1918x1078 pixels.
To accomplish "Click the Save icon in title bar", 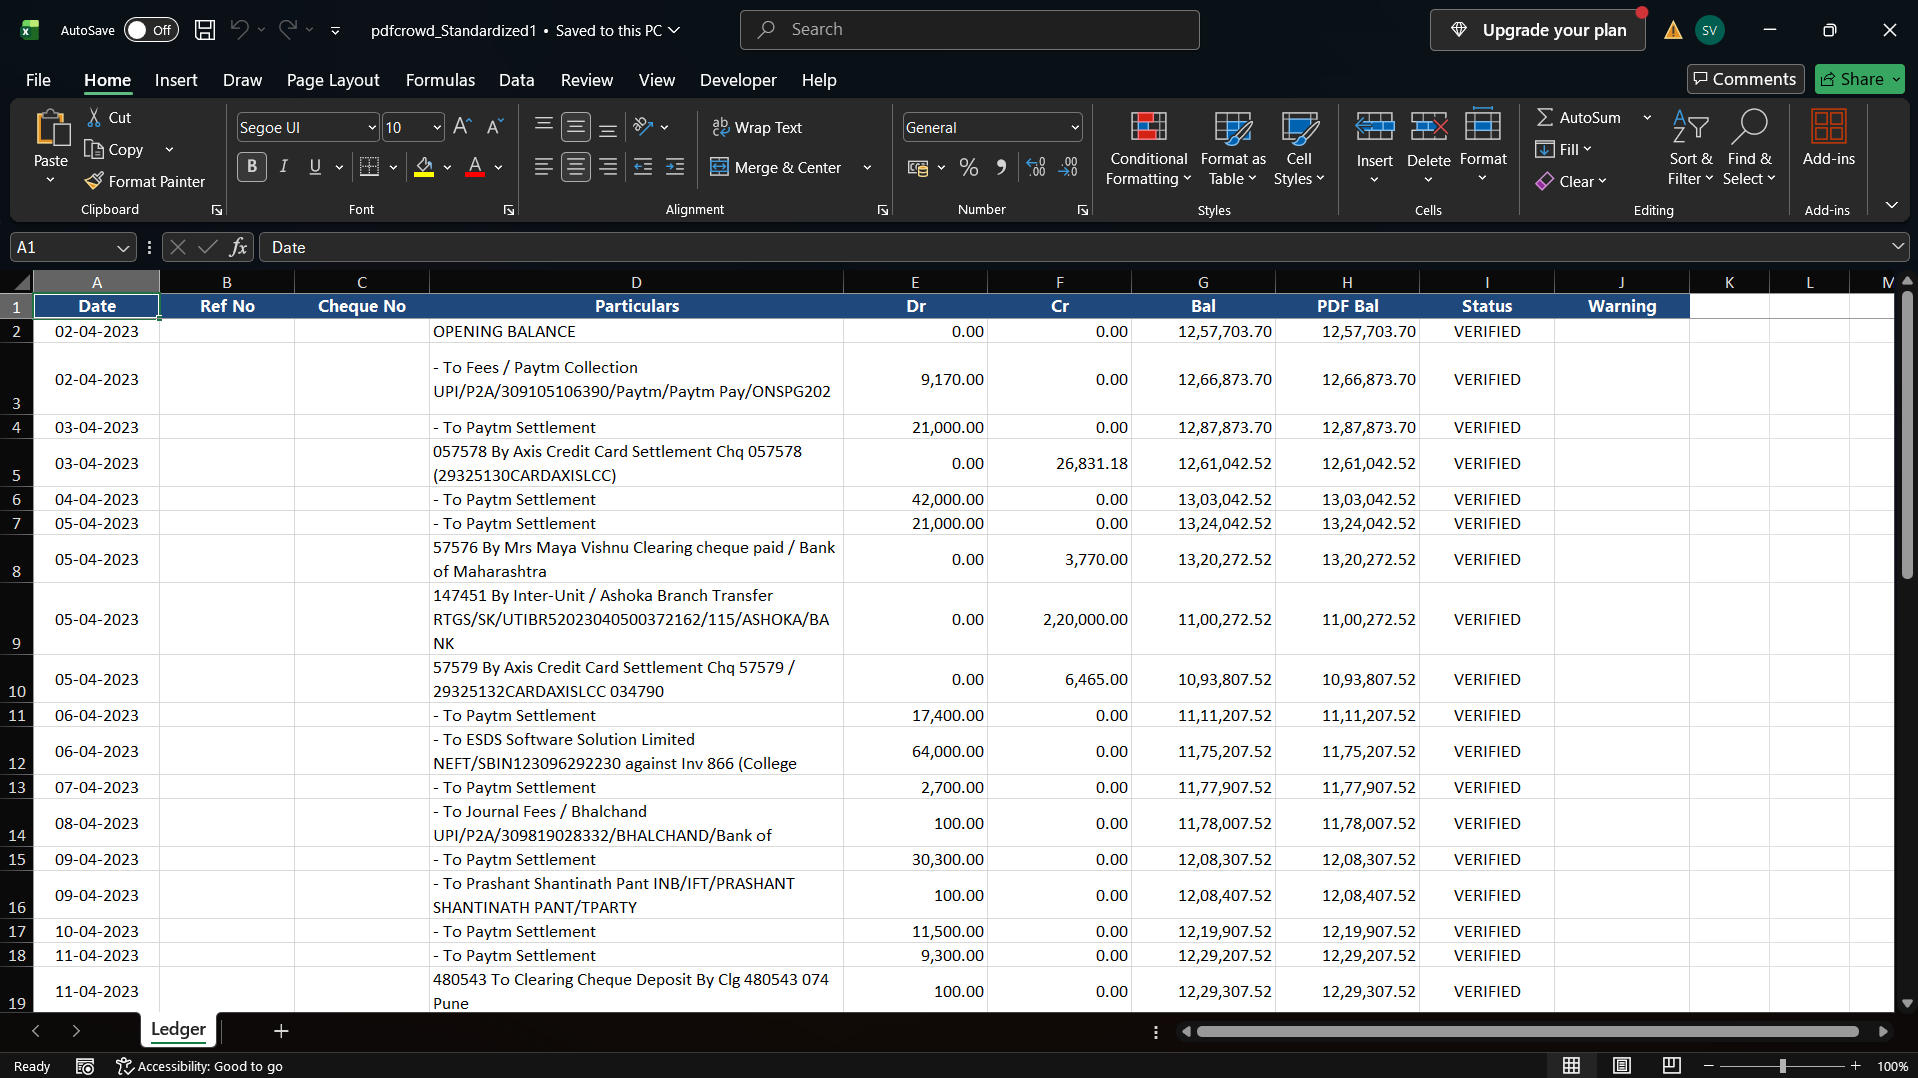I will tap(205, 30).
